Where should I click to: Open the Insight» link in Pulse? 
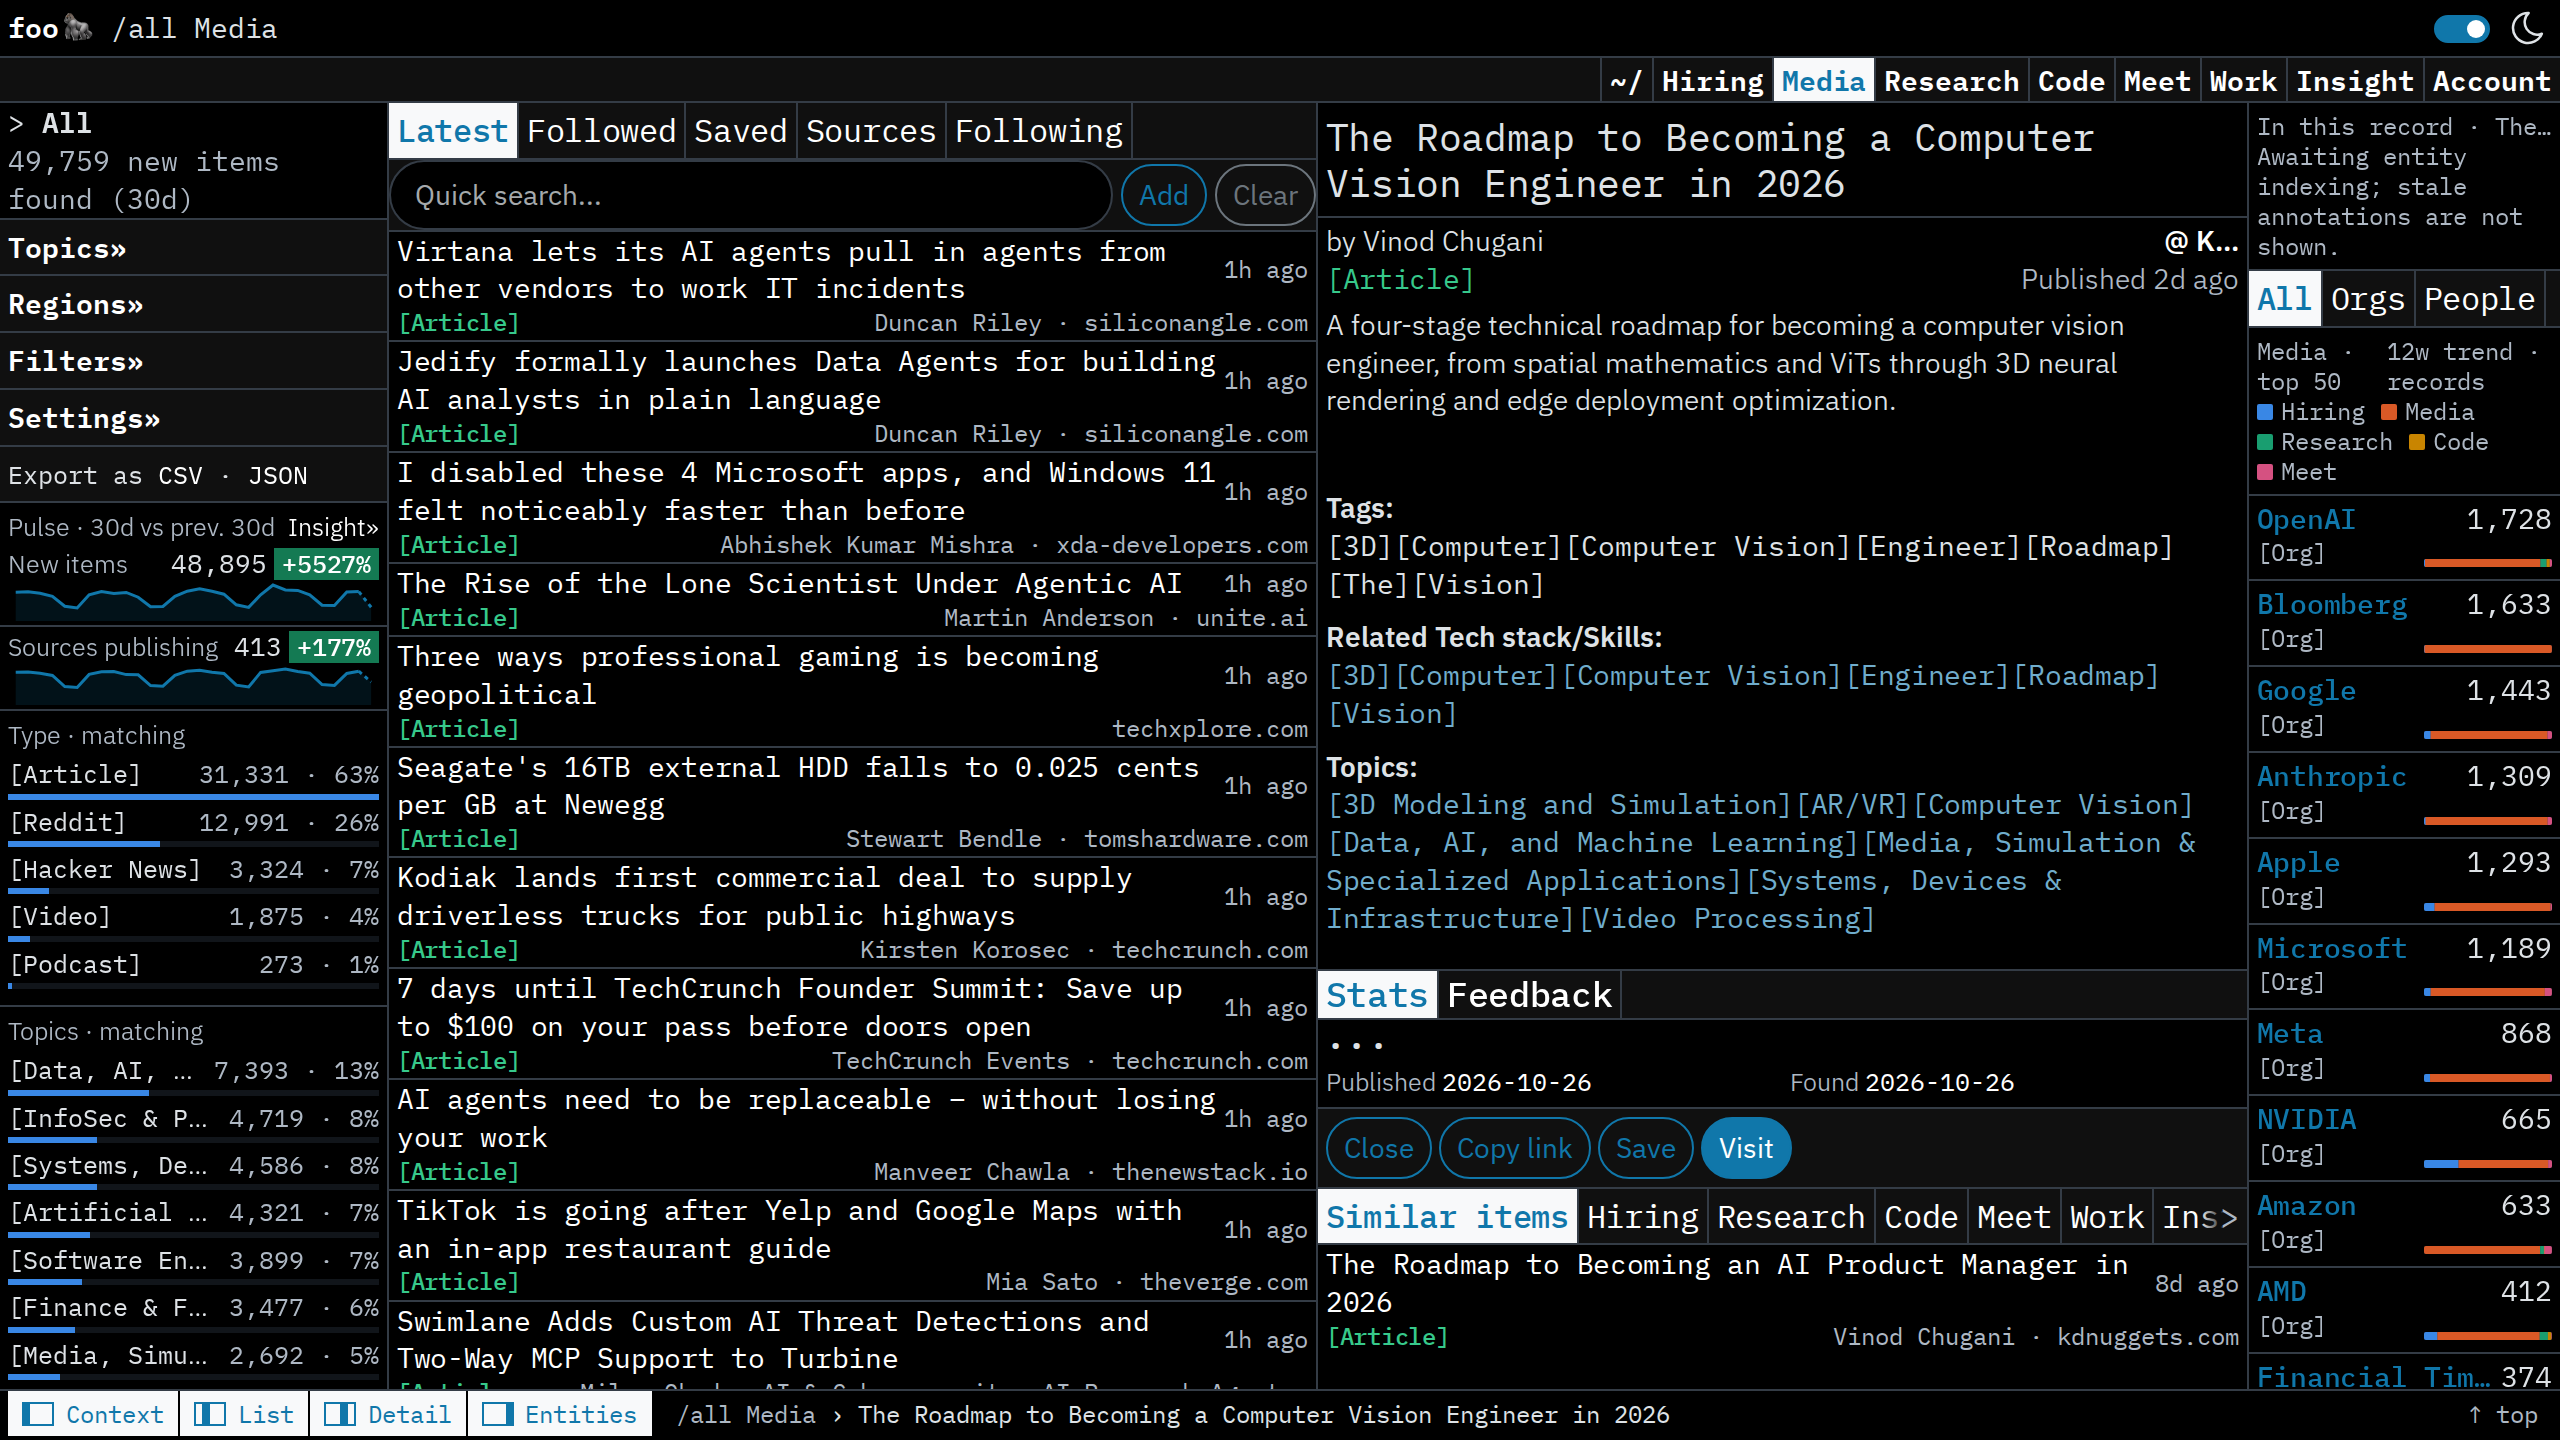[333, 527]
